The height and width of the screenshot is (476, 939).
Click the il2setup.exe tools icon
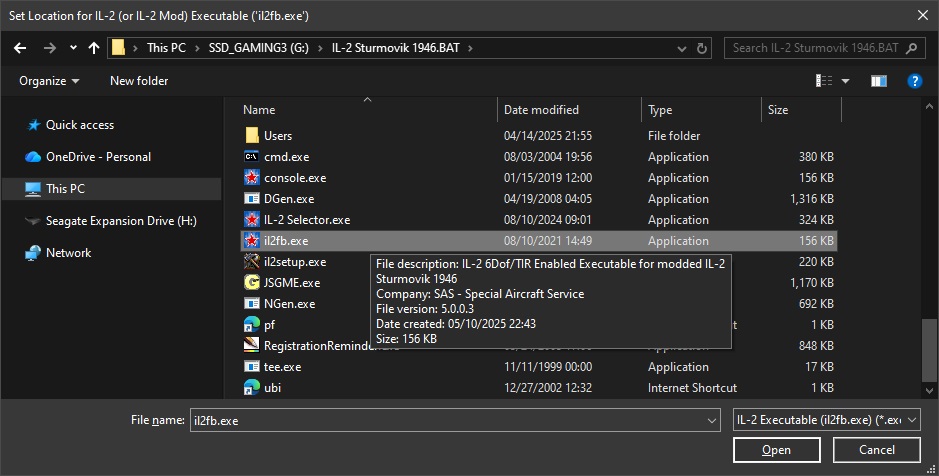pyautogui.click(x=252, y=262)
